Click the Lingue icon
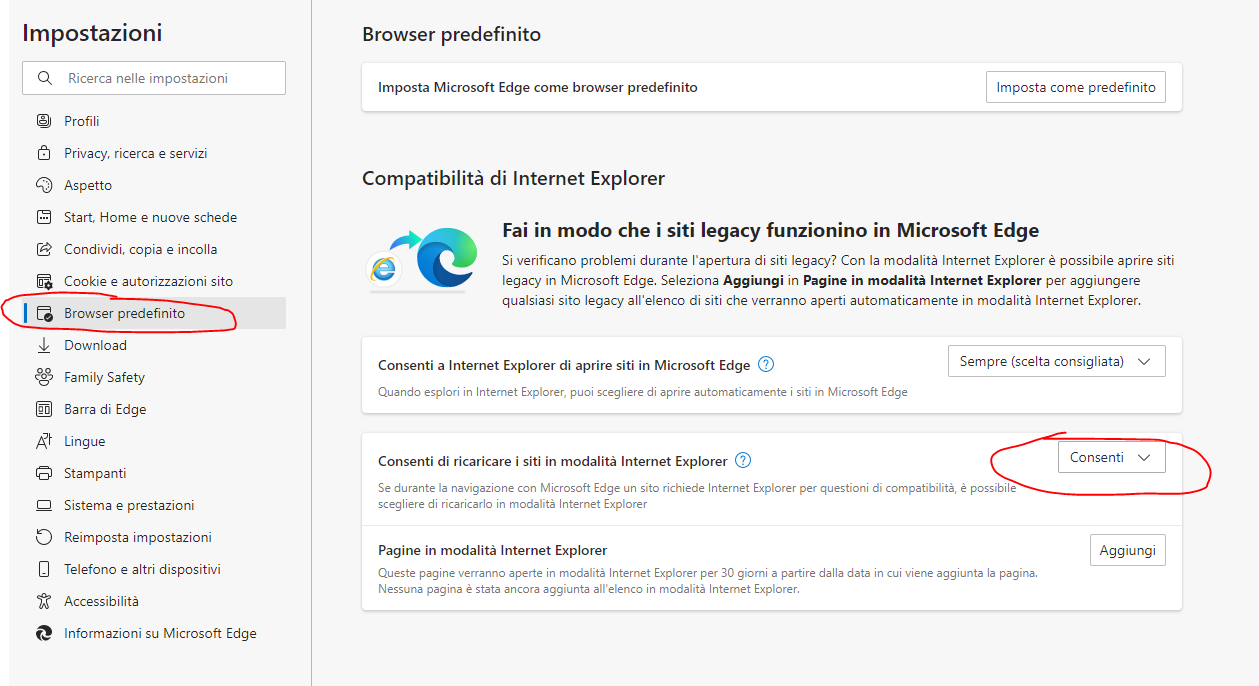 click(x=44, y=441)
